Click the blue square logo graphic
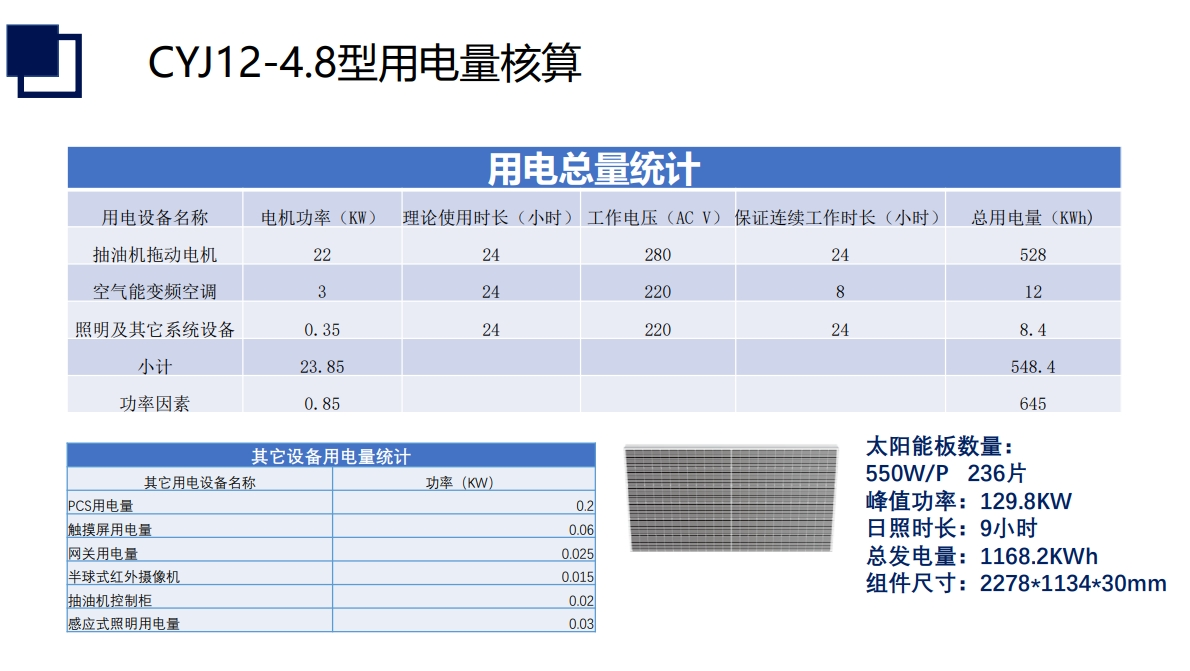 tap(44, 61)
